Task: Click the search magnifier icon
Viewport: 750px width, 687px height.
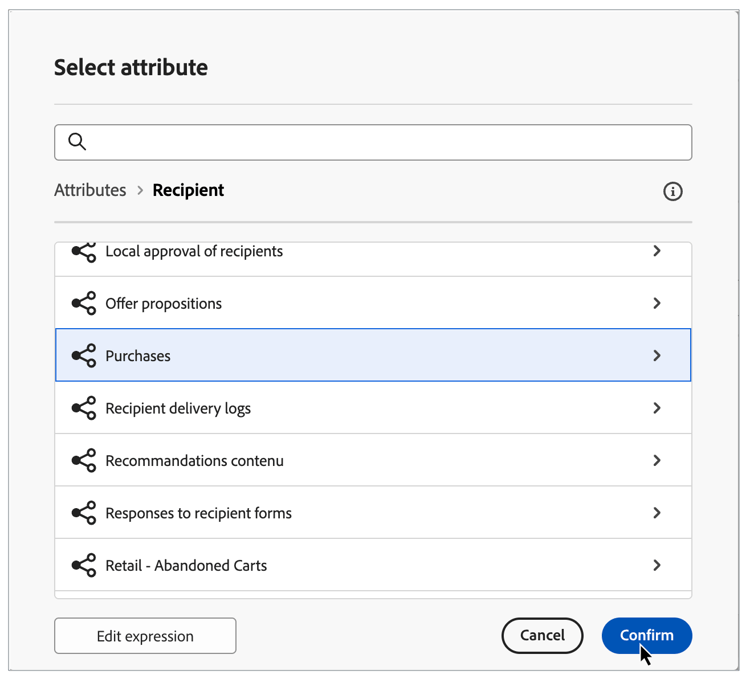Action: pyautogui.click(x=77, y=142)
